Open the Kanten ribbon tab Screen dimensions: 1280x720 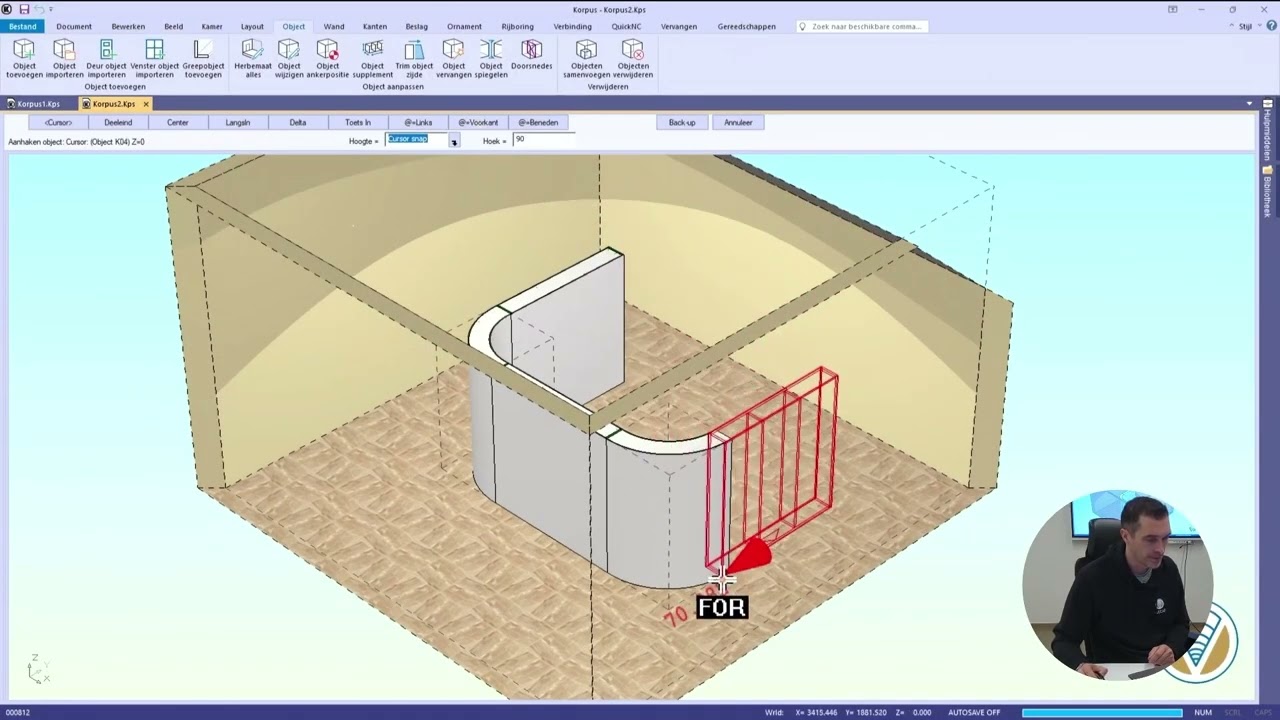(375, 26)
